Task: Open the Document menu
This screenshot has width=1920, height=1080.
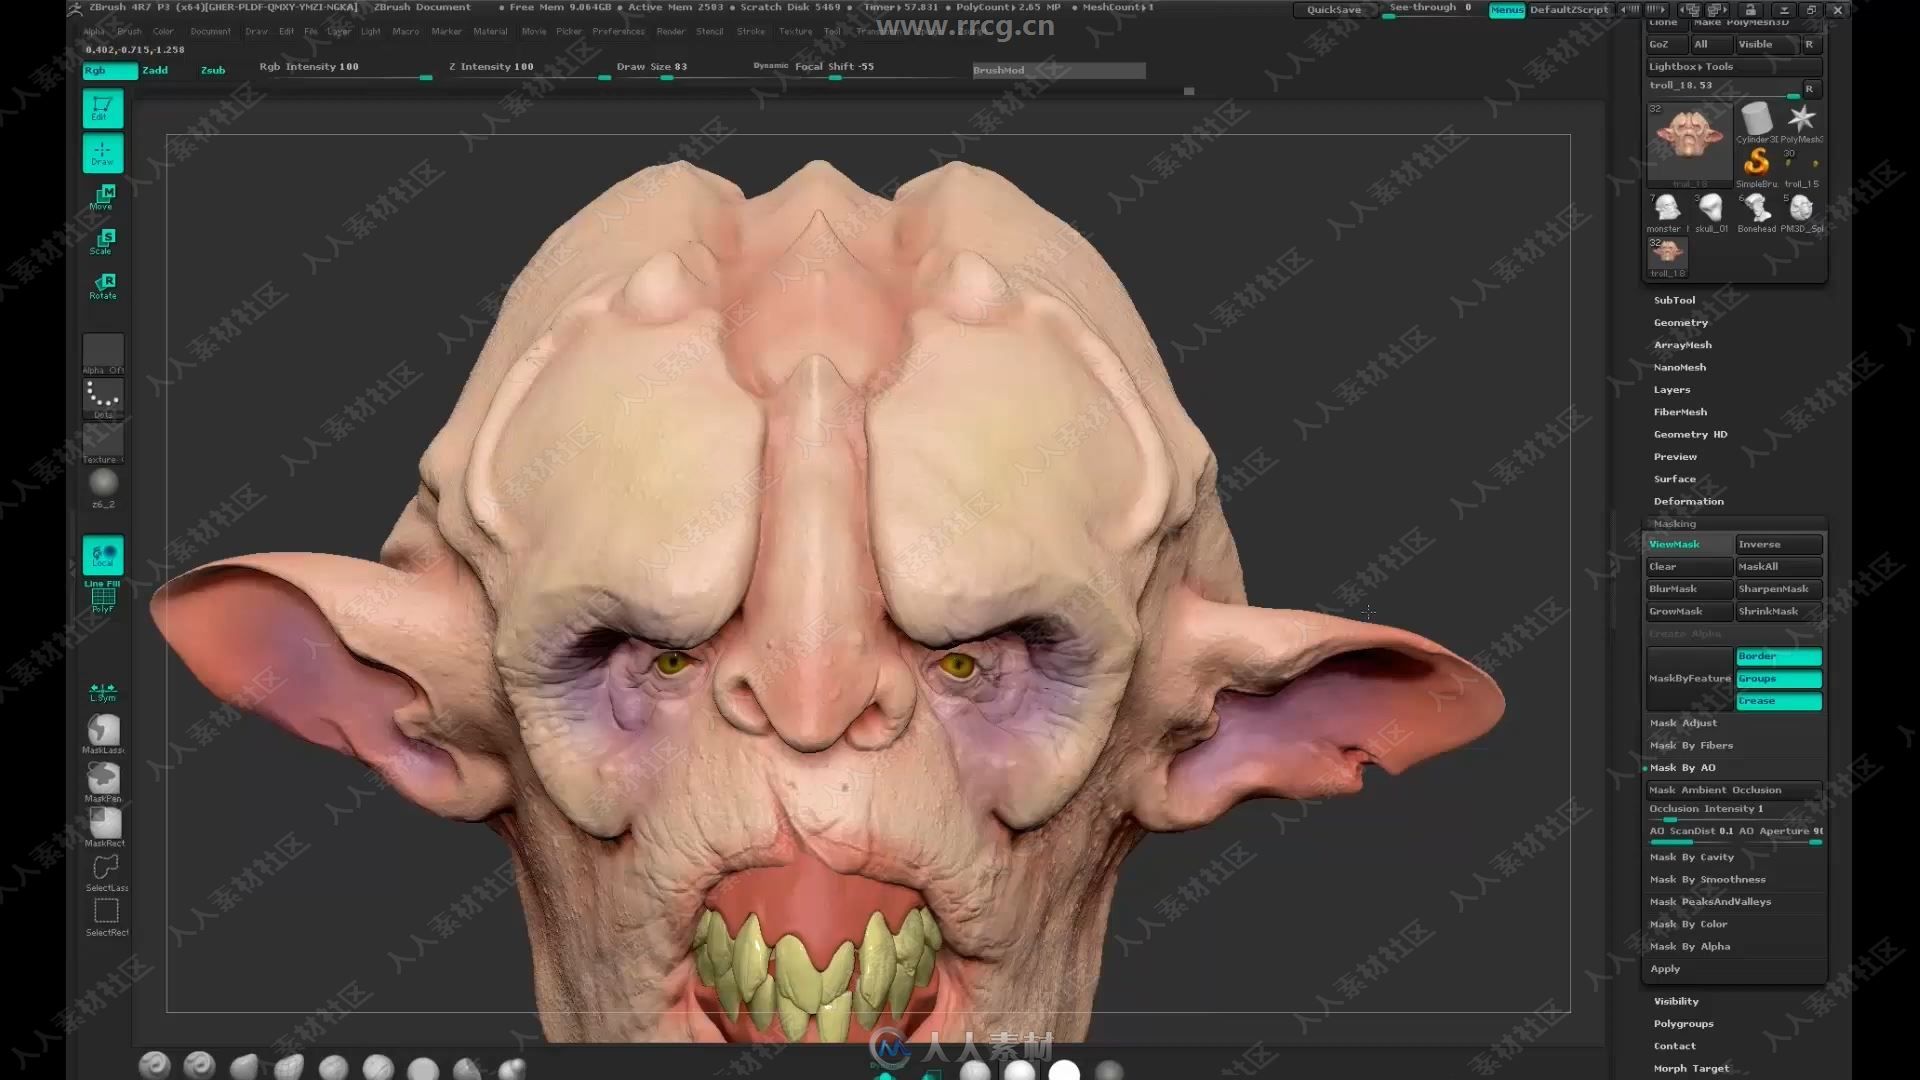Action: [x=210, y=31]
